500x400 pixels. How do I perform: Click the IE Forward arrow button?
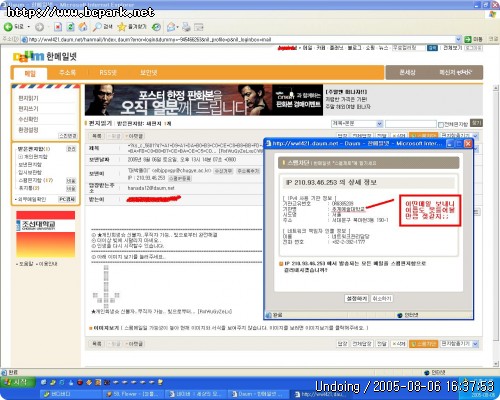point(39,27)
